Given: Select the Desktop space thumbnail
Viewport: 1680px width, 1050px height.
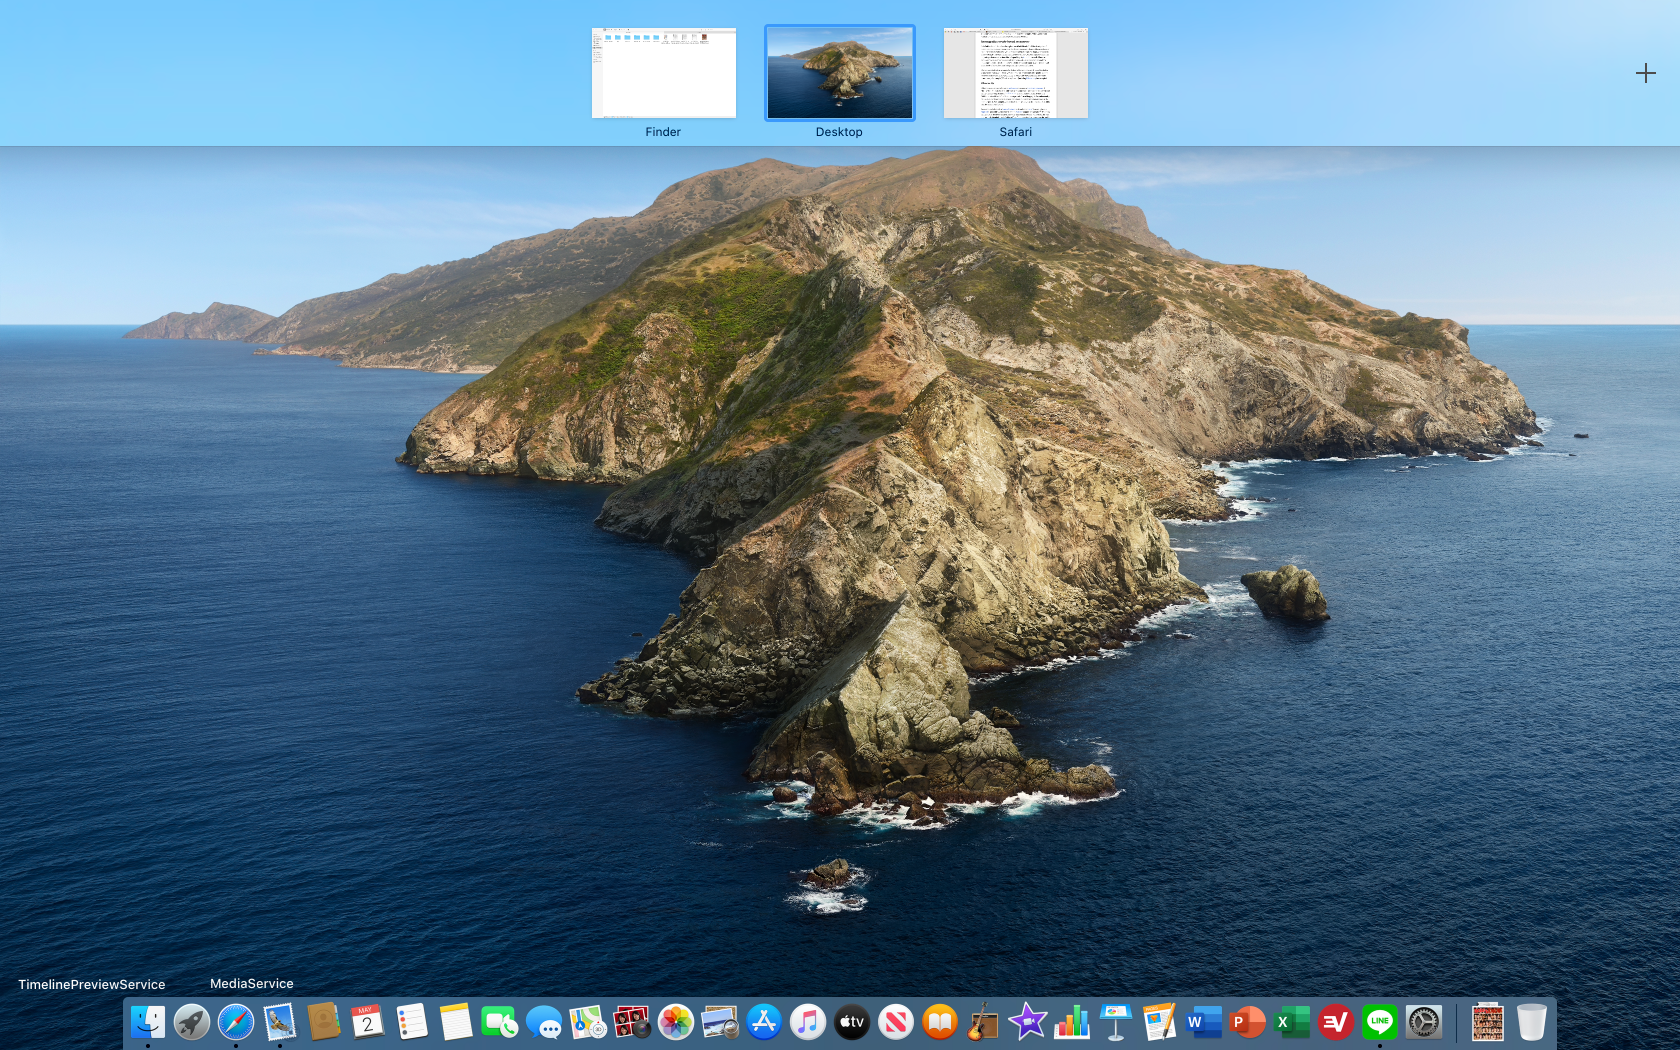Looking at the screenshot, I should [839, 73].
